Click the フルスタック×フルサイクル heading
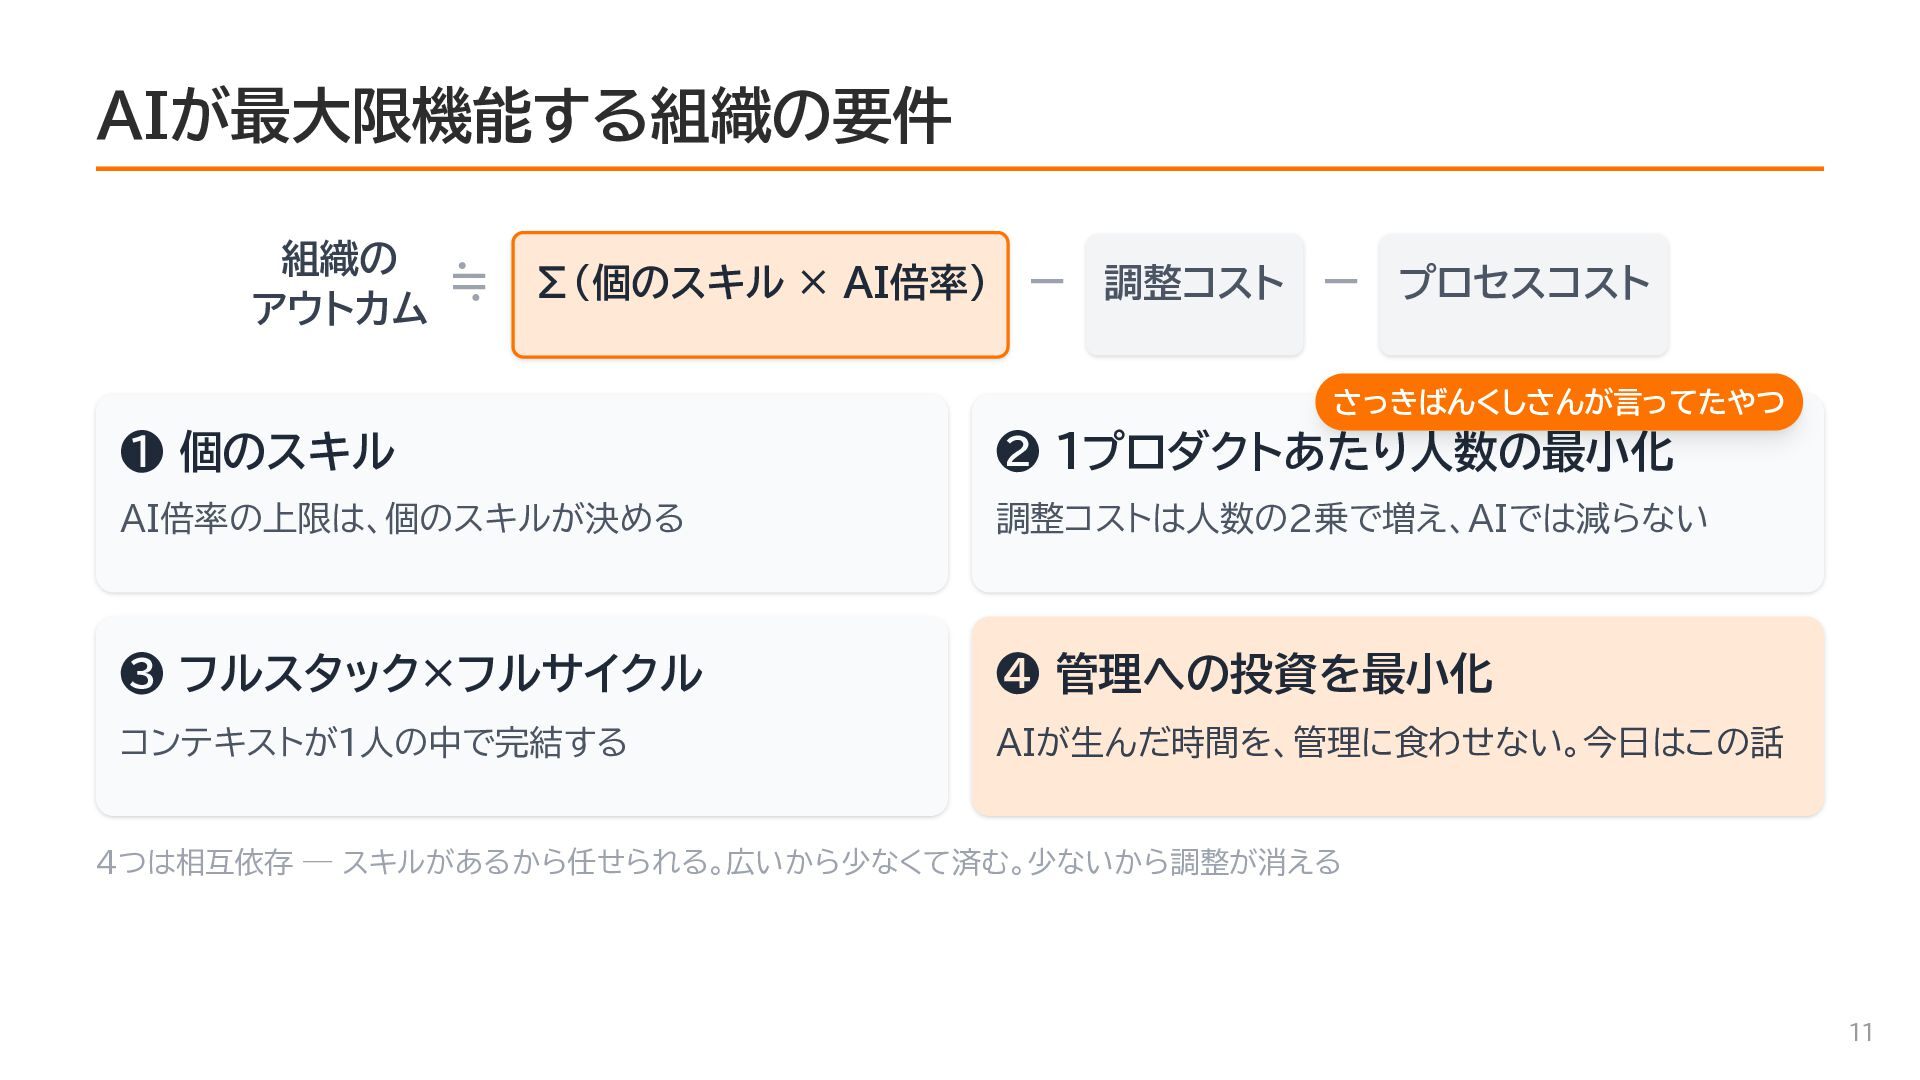Viewport: 1920px width, 1080px height. tap(440, 674)
